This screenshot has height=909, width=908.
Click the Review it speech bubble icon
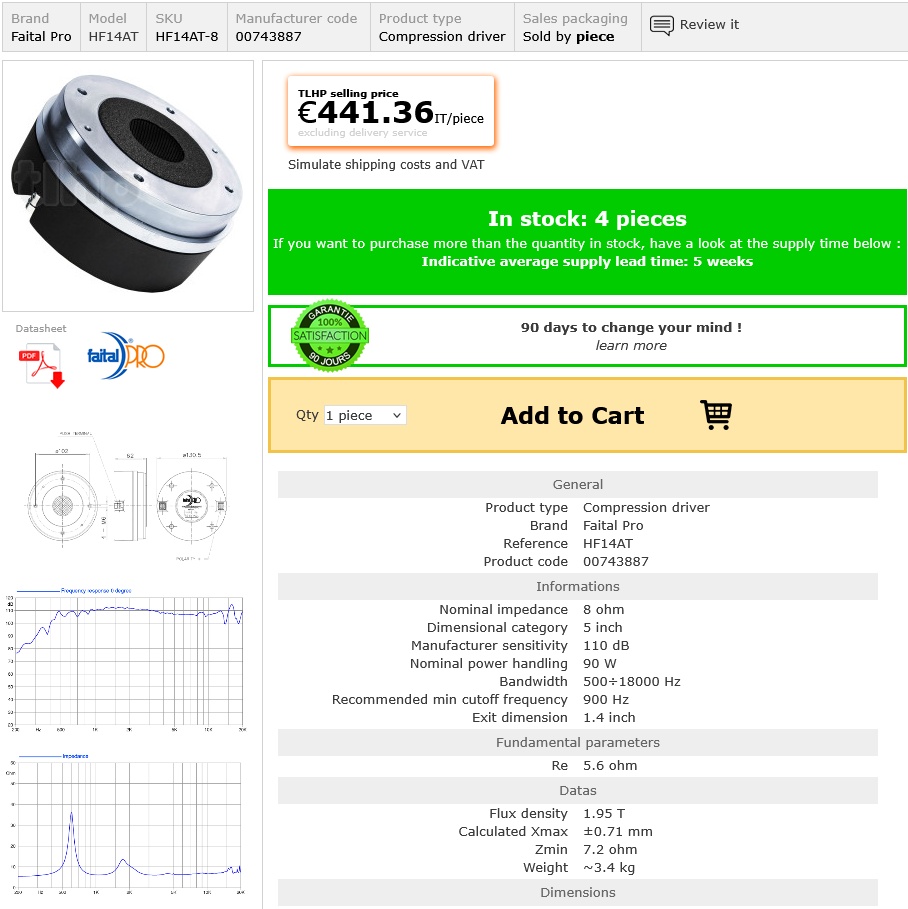coord(662,26)
